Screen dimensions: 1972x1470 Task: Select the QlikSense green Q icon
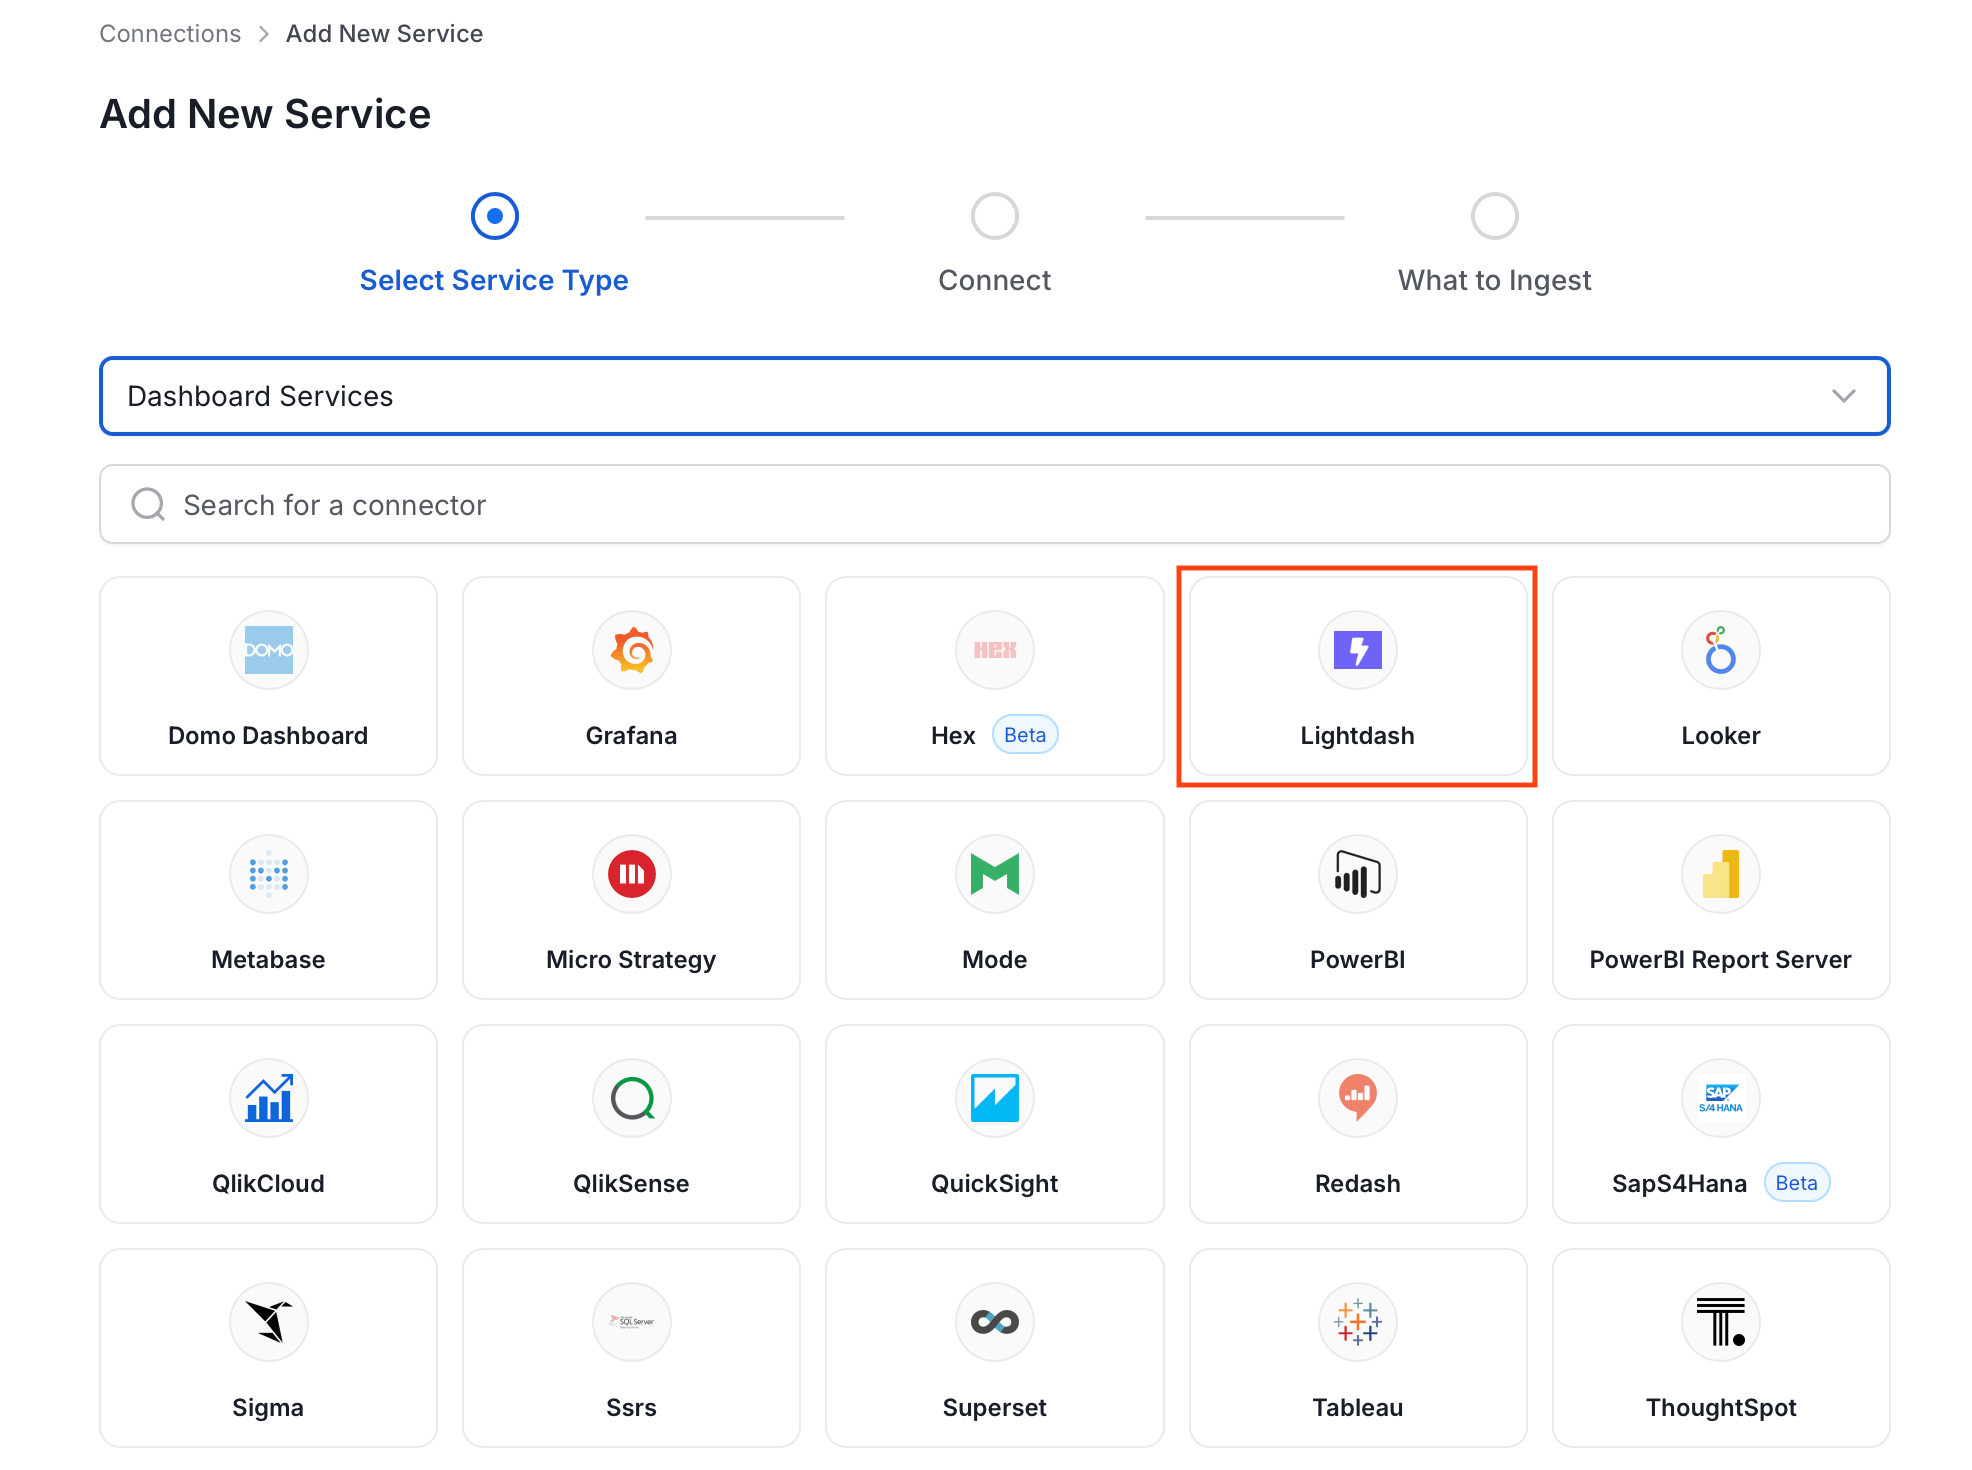(632, 1098)
